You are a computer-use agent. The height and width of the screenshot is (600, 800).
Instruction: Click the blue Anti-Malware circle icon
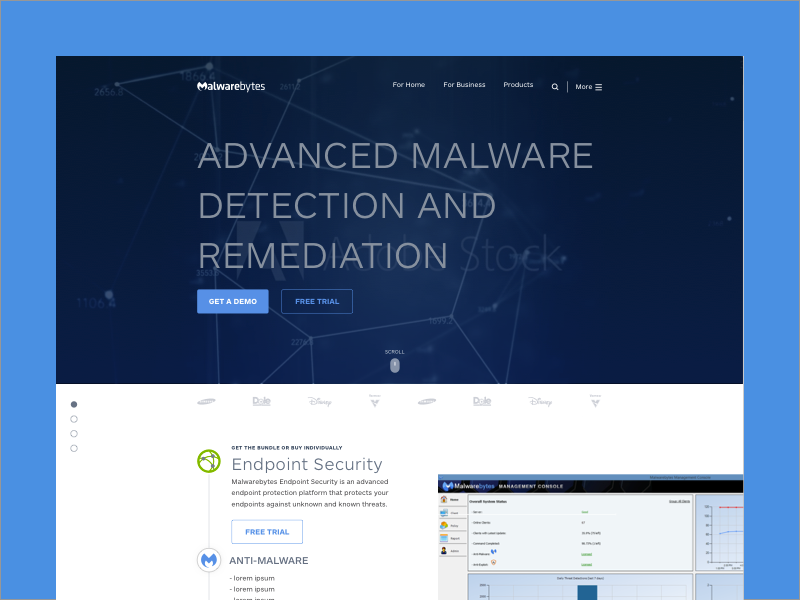click(209, 560)
